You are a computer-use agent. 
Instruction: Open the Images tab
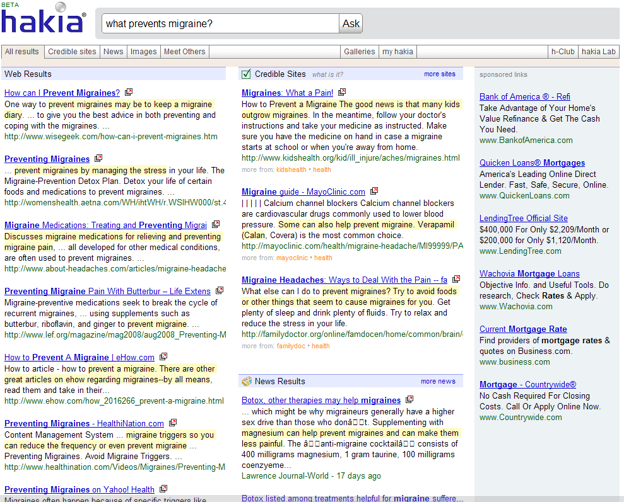point(143,52)
